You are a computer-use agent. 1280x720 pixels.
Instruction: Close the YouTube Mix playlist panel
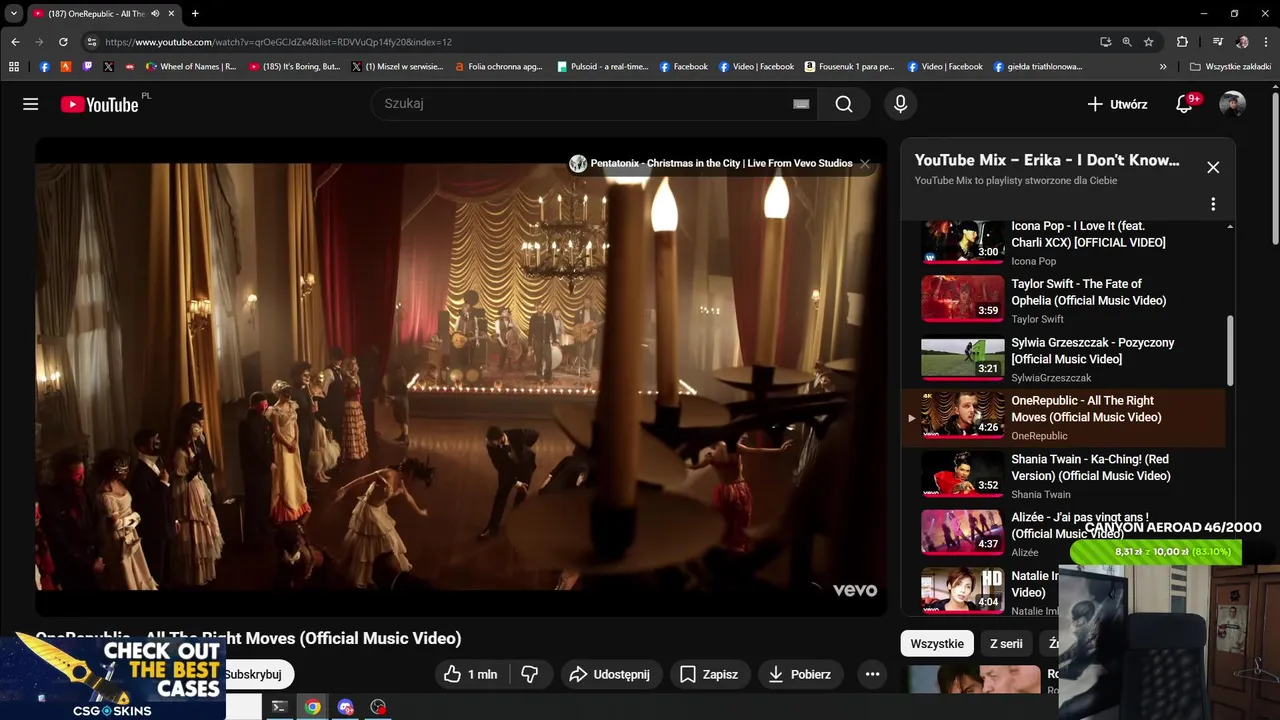[1213, 167]
